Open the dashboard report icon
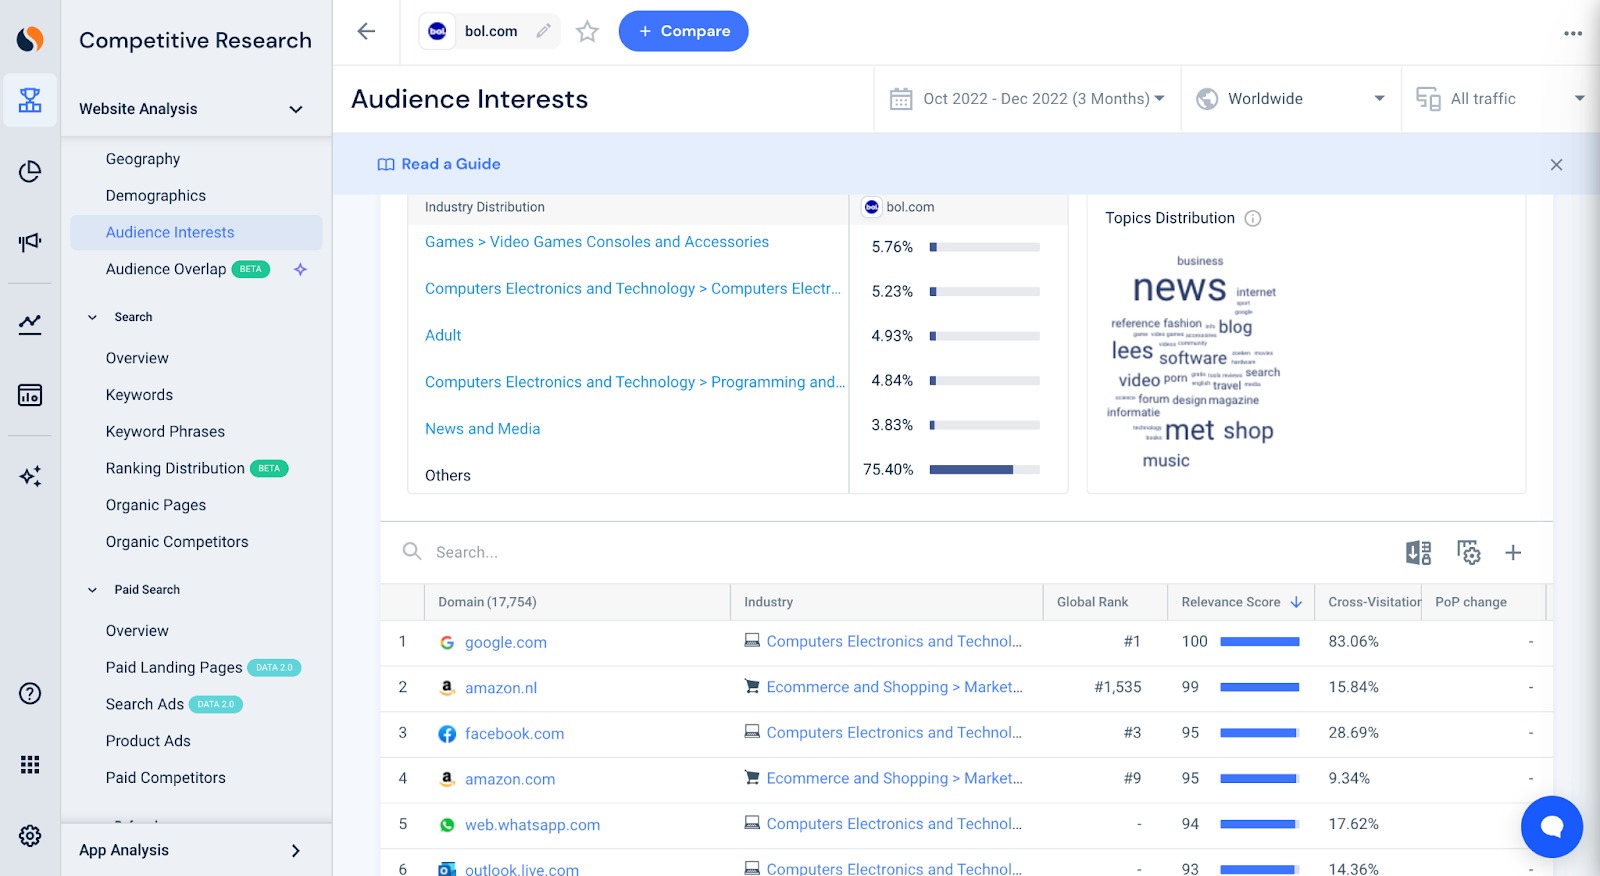This screenshot has height=876, width=1600. tap(30, 395)
